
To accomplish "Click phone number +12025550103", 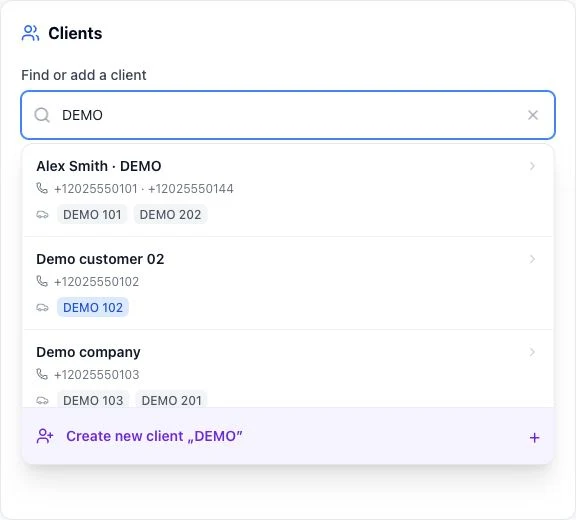I will [97, 375].
